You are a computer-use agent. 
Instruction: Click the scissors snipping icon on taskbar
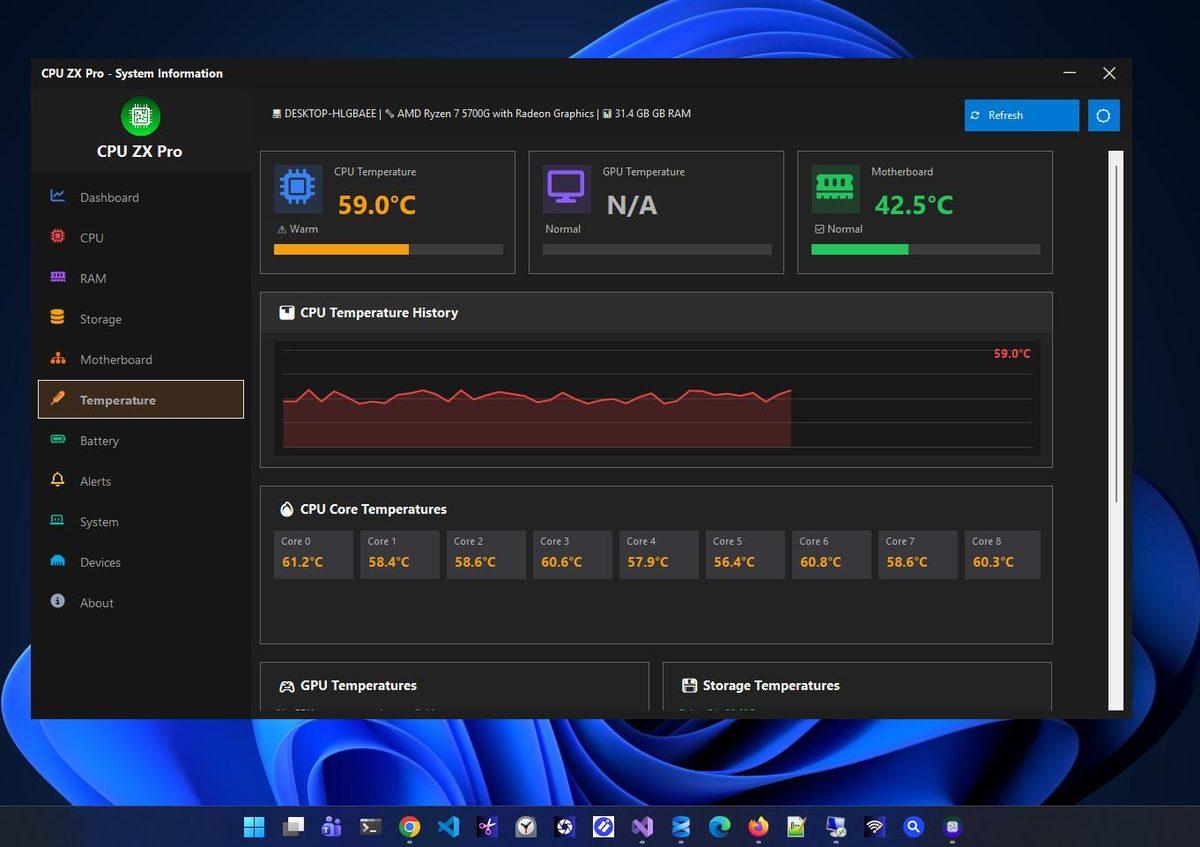coord(487,827)
